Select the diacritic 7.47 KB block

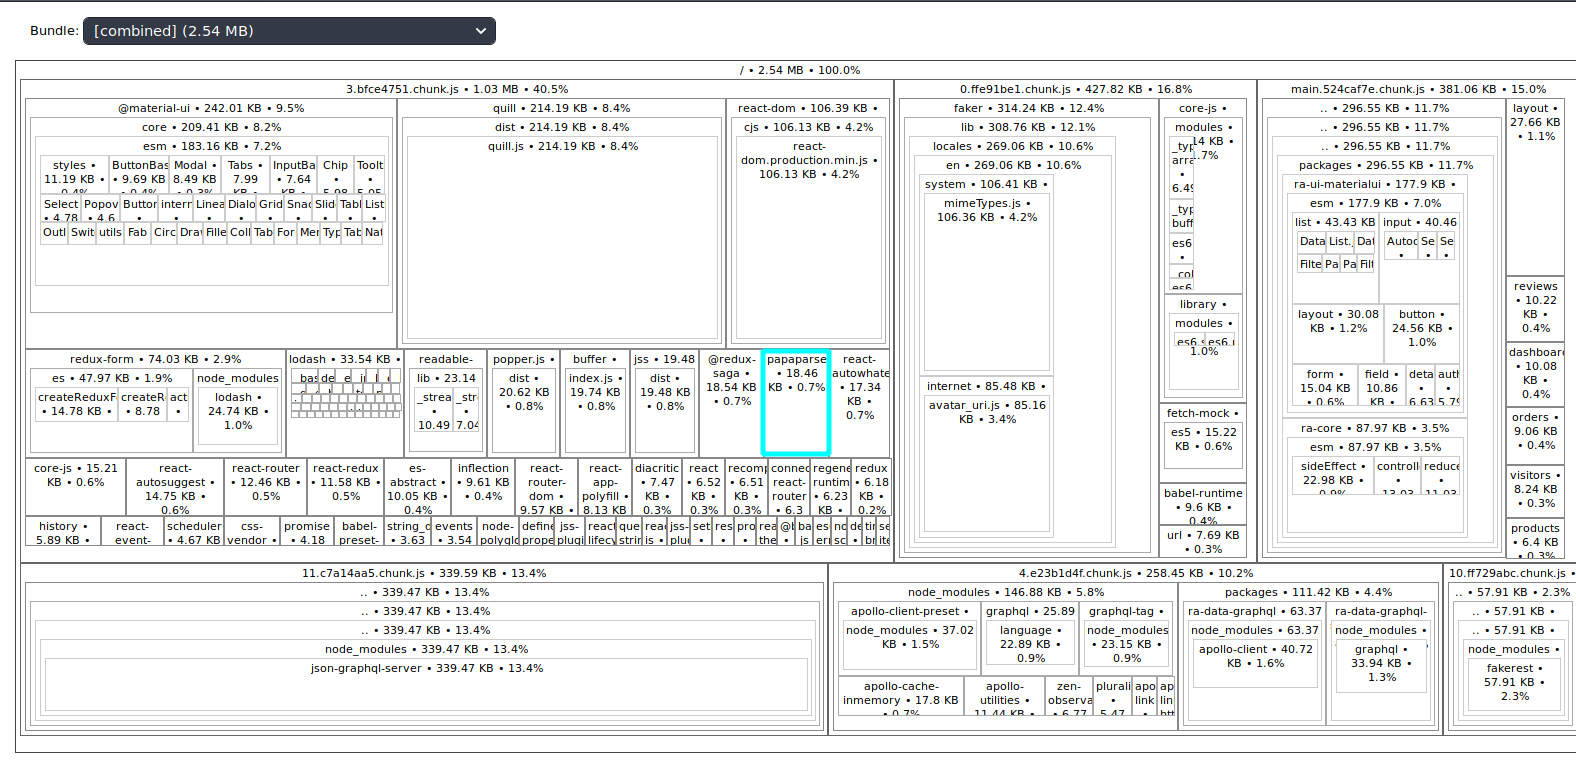coord(657,487)
